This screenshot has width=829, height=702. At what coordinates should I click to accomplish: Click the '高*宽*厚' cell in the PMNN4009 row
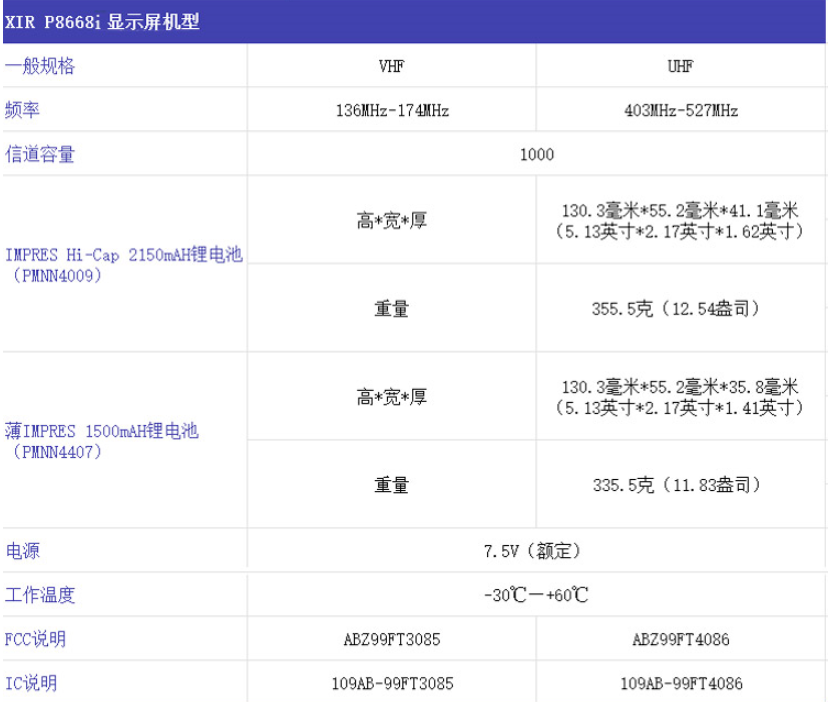click(391, 220)
